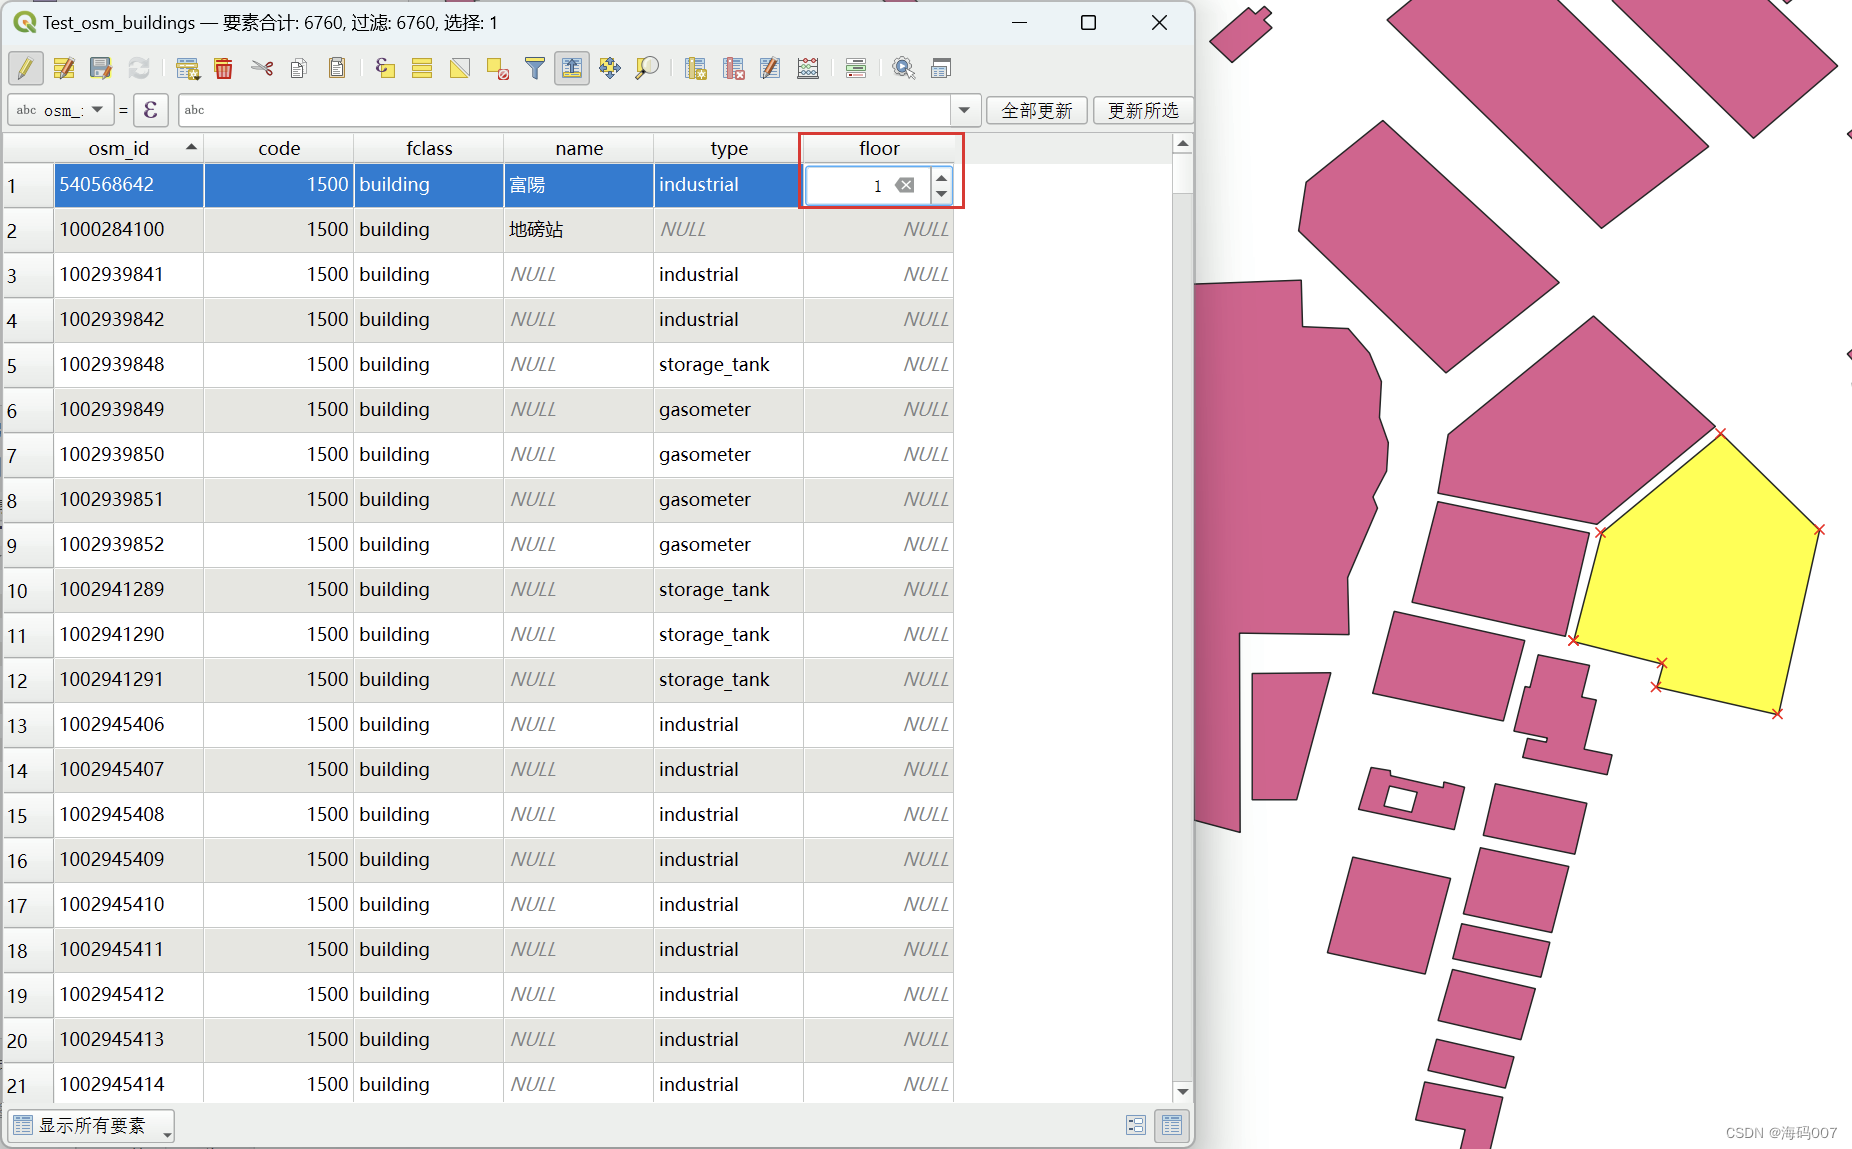Screen dimensions: 1852x1149
Task: Expand the expression history dropdown arrow
Action: pyautogui.click(x=964, y=110)
